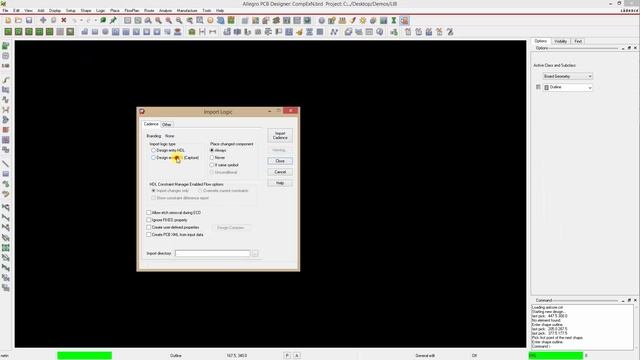
Task: Click the zigzag line icon in second toolbar
Action: click(334, 32)
